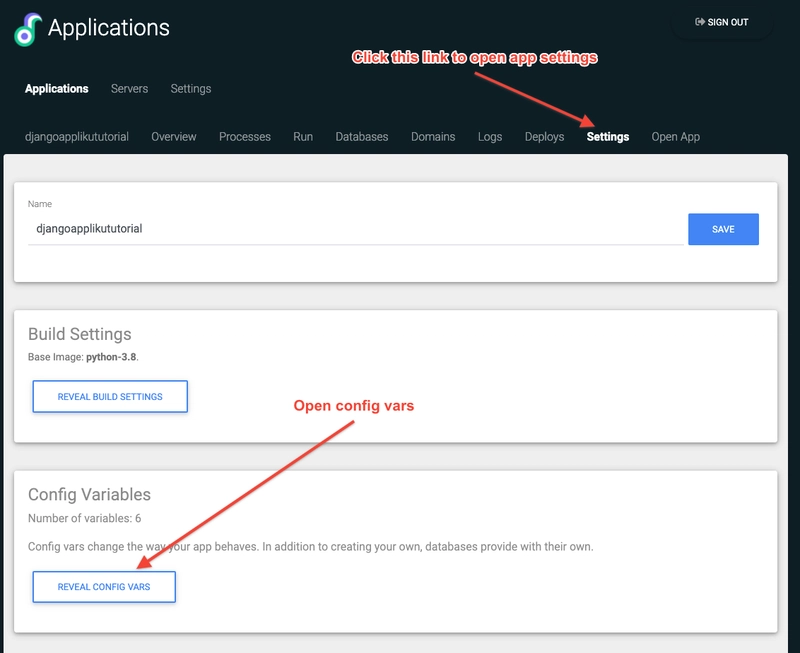Switch to the Overview tab
The height and width of the screenshot is (653, 800).
tap(173, 137)
